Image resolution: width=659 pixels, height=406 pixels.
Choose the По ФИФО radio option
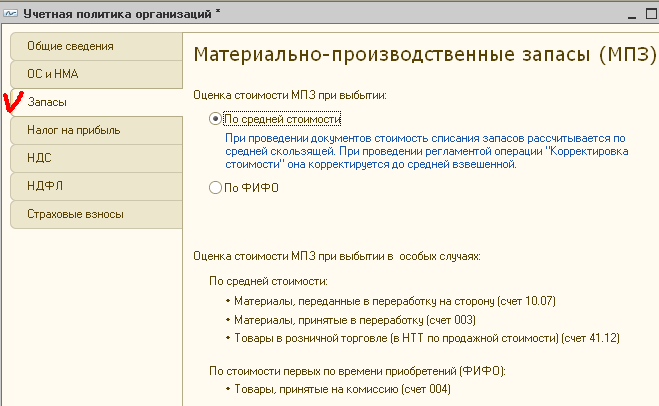[215, 187]
